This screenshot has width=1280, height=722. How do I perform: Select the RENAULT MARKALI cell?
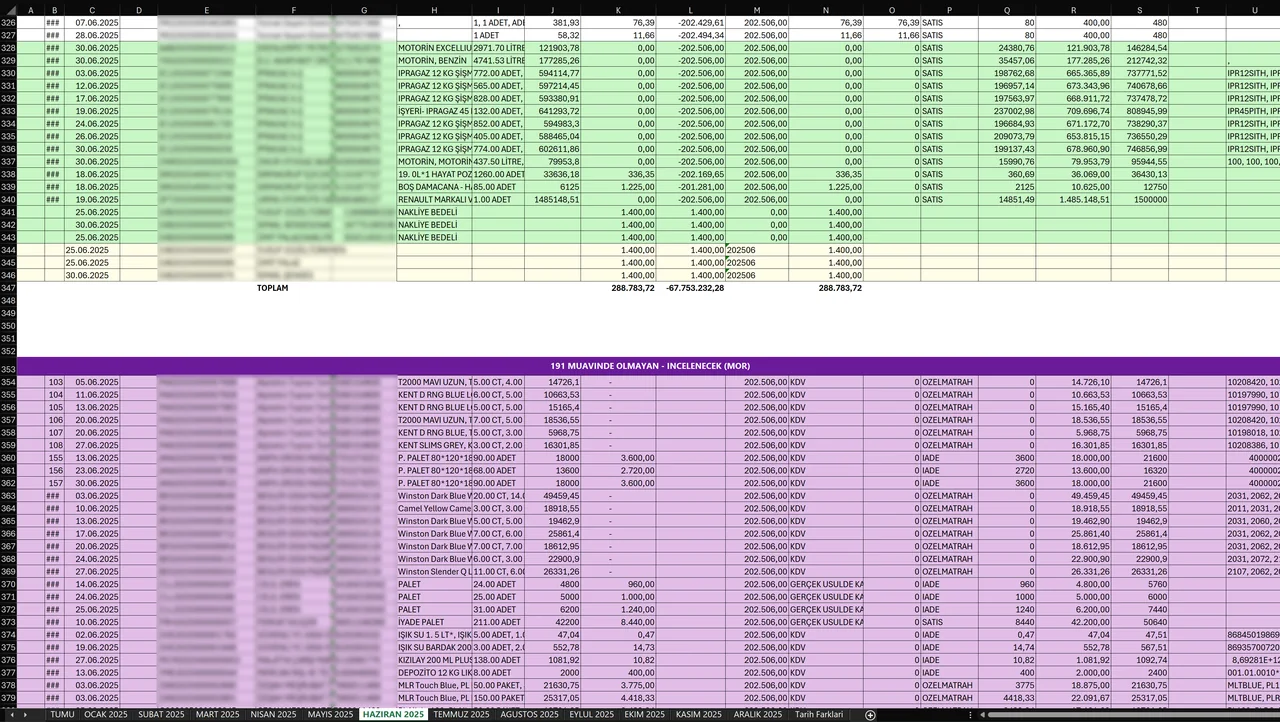click(x=434, y=200)
